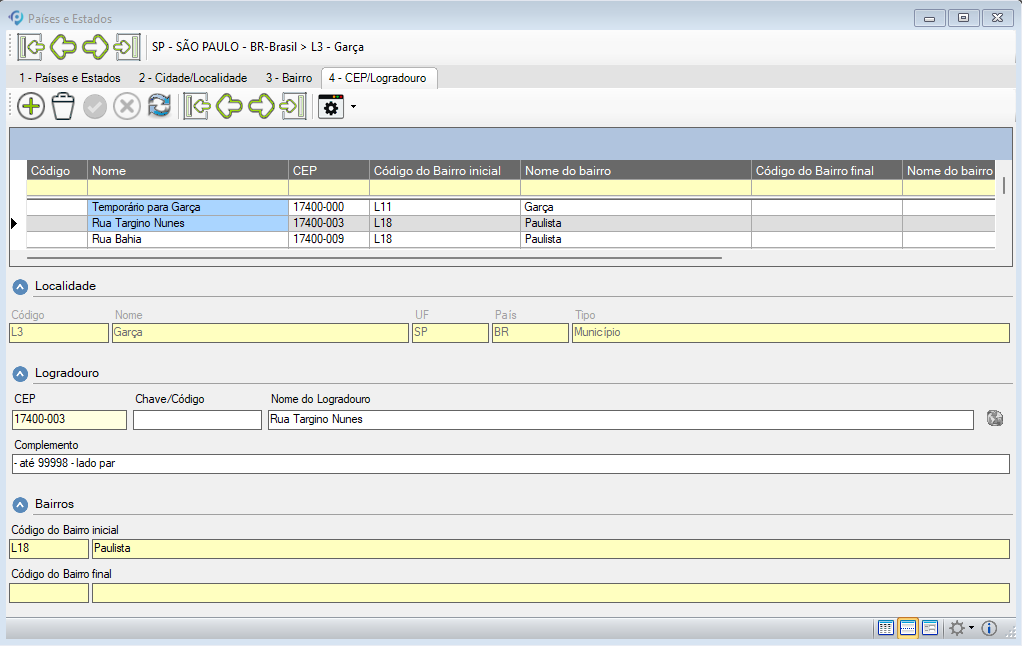The height and width of the screenshot is (646, 1022).
Task: Go to first record in CEP tab toolbar
Action: (197, 107)
